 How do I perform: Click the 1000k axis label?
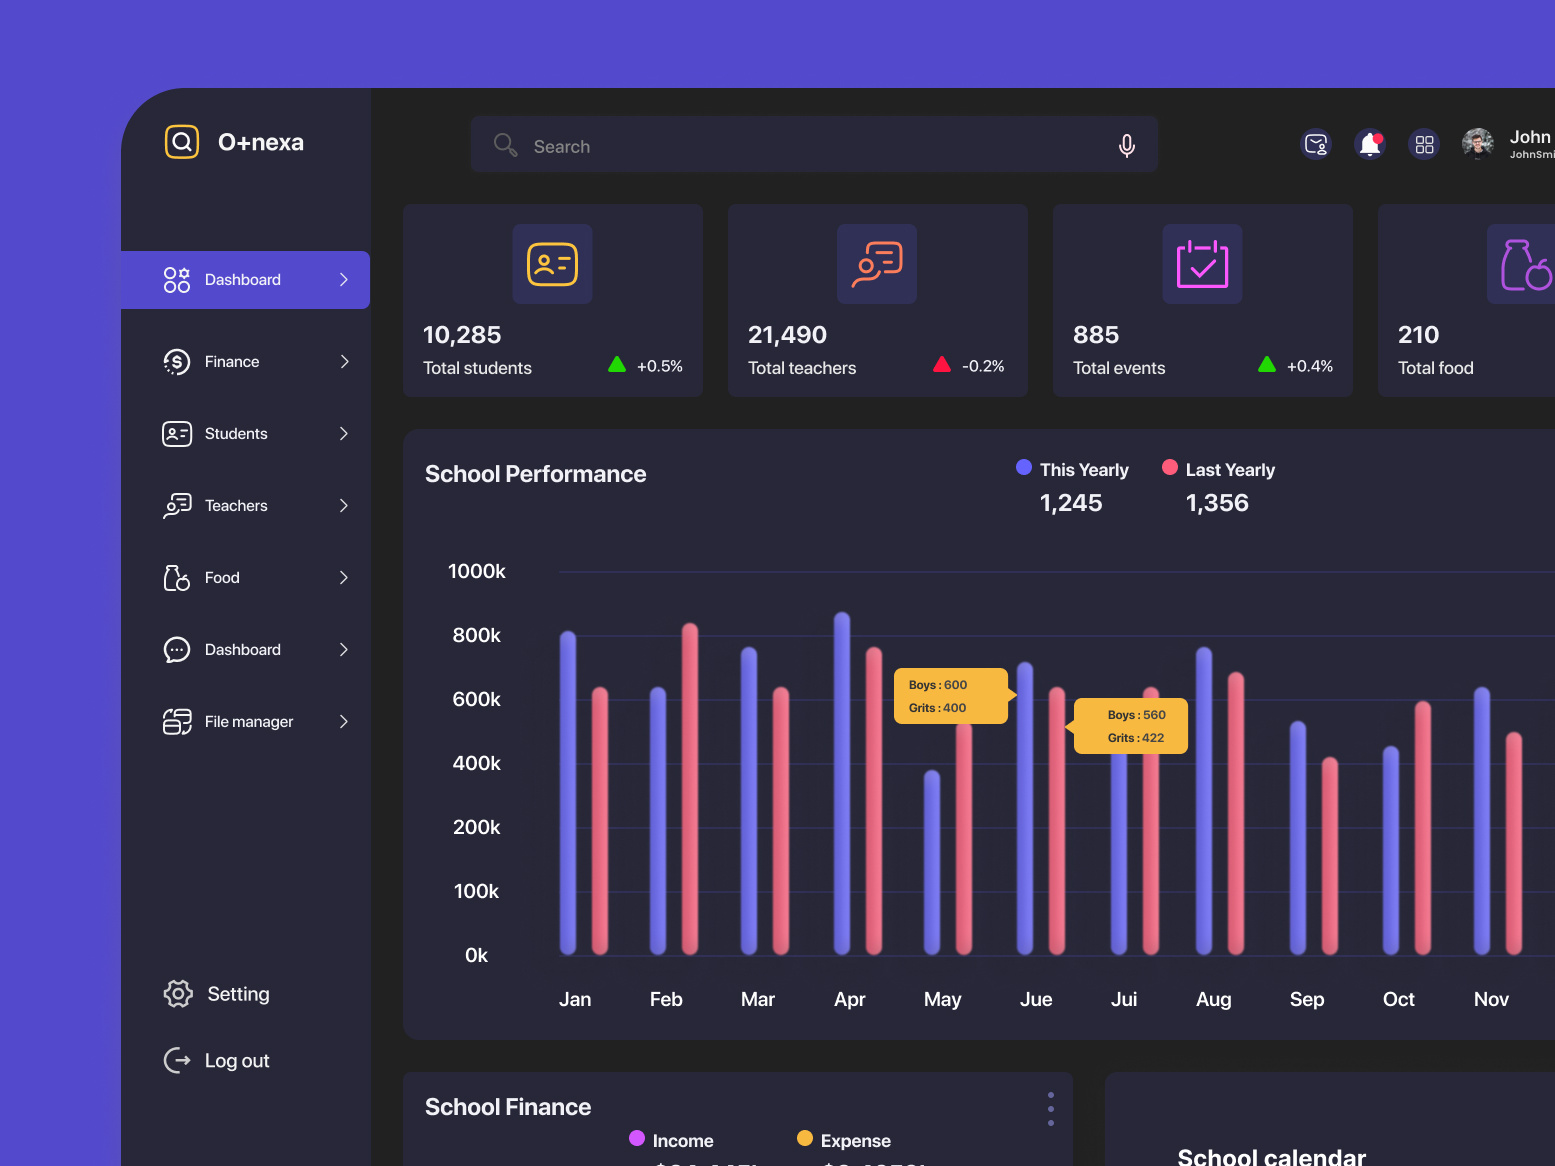point(477,571)
